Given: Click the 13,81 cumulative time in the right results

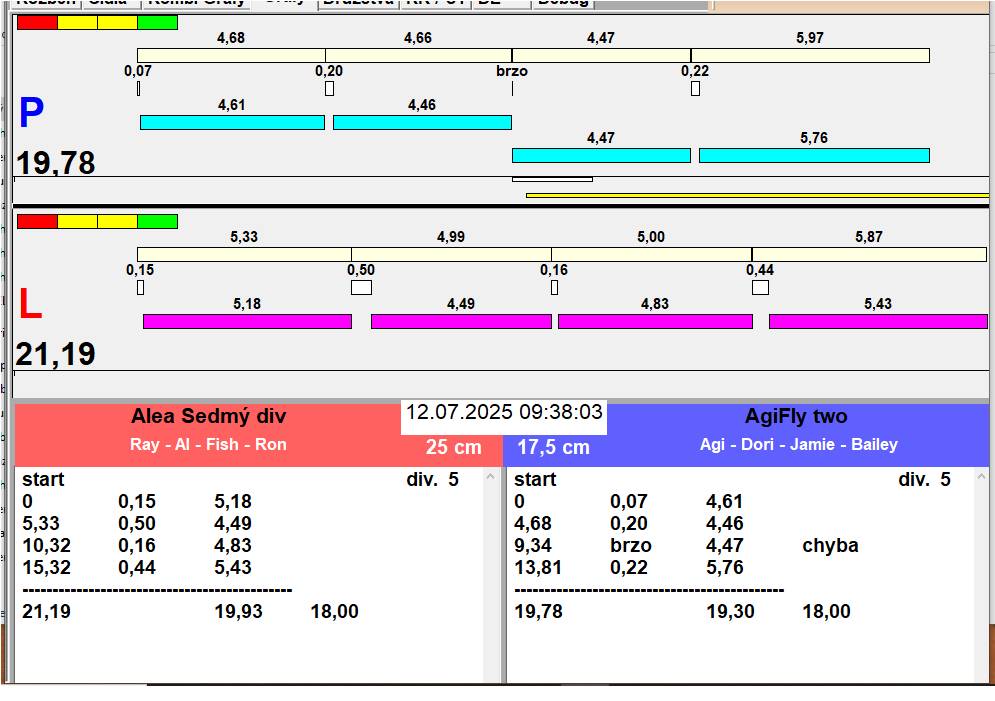Looking at the screenshot, I should [538, 567].
